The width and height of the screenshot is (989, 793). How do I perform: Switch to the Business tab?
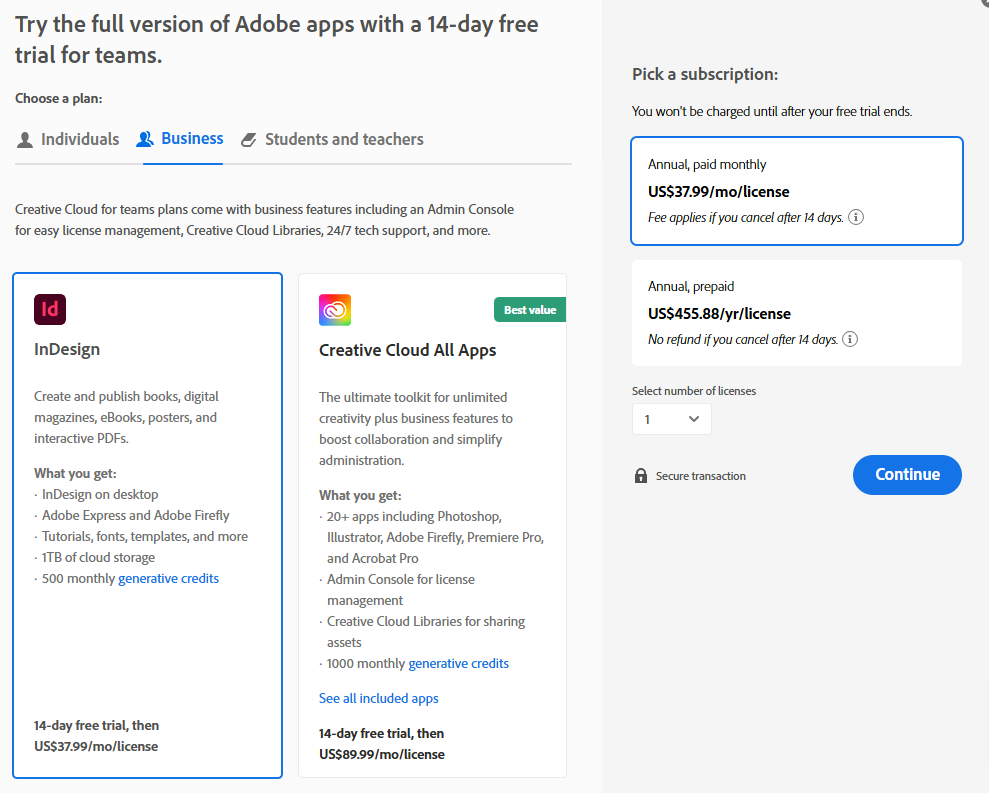point(180,139)
